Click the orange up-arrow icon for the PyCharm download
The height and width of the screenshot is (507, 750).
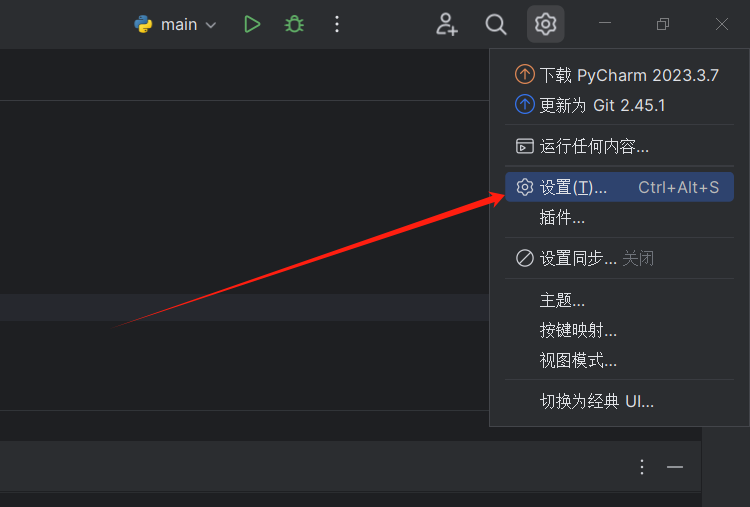click(525, 74)
